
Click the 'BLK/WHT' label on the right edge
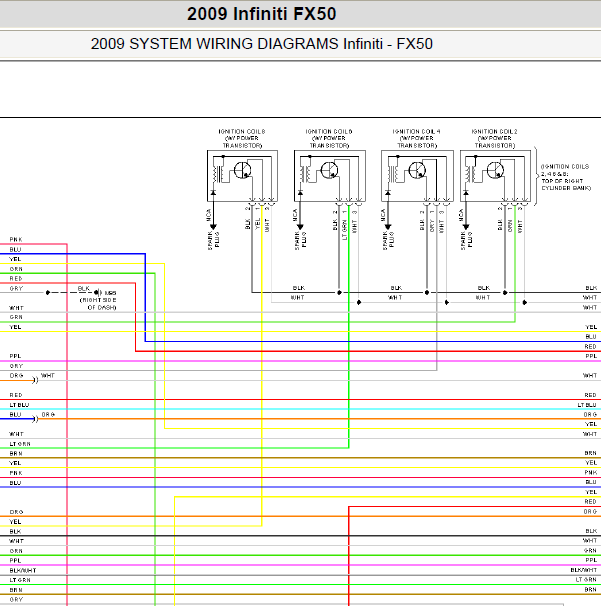(x=584, y=570)
